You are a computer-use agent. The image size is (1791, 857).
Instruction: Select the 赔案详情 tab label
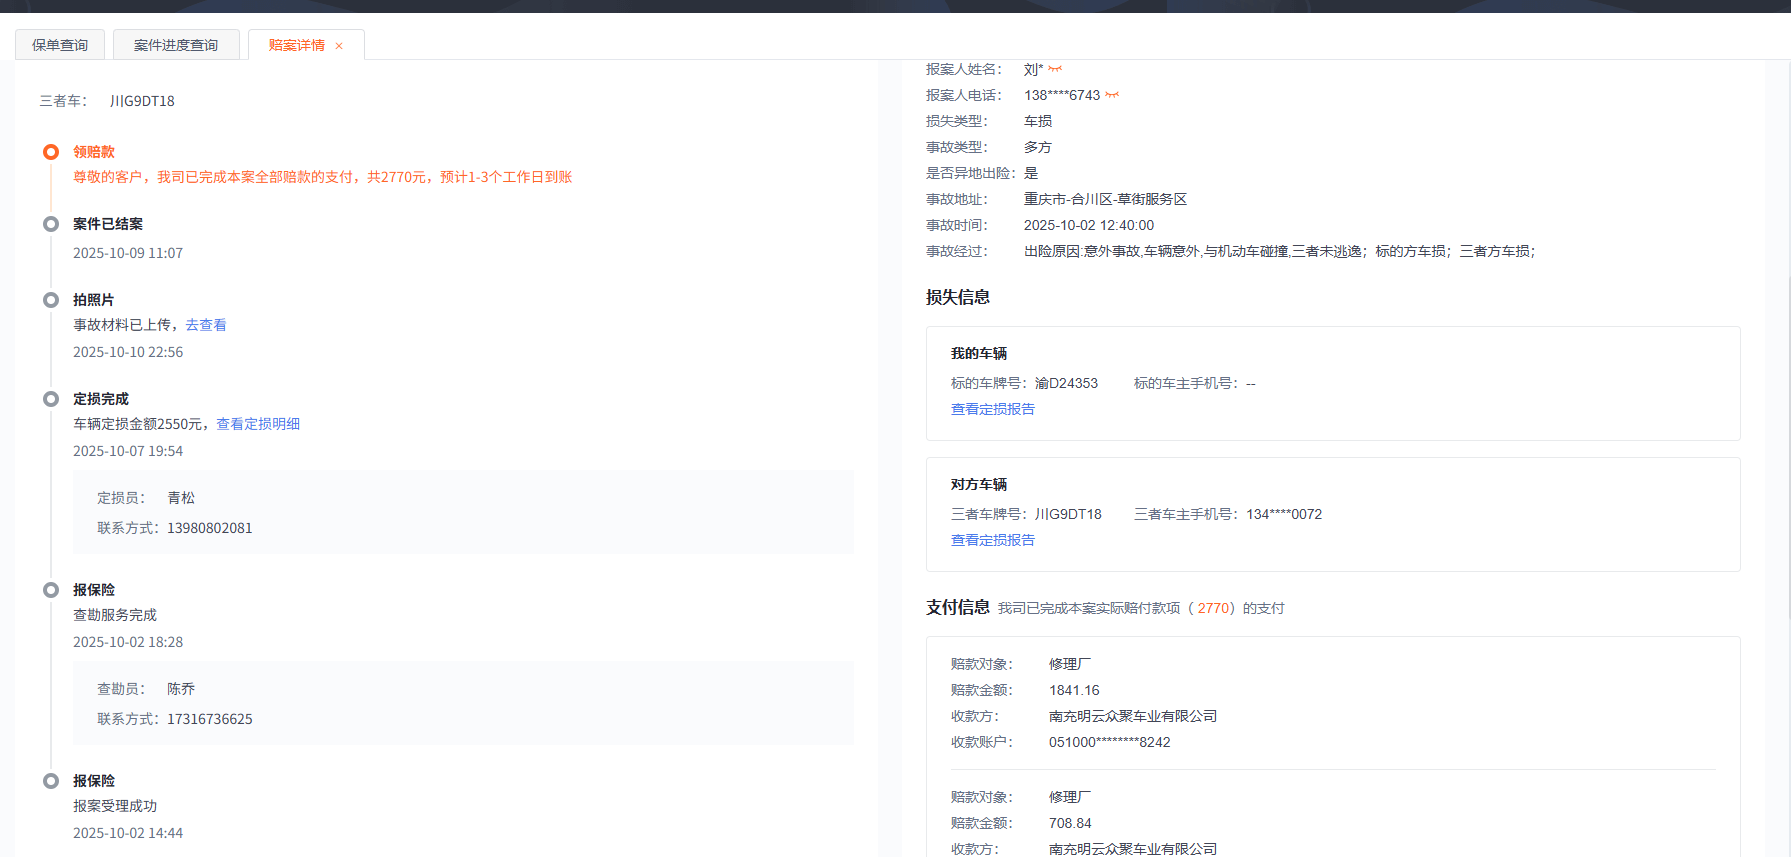tap(296, 45)
